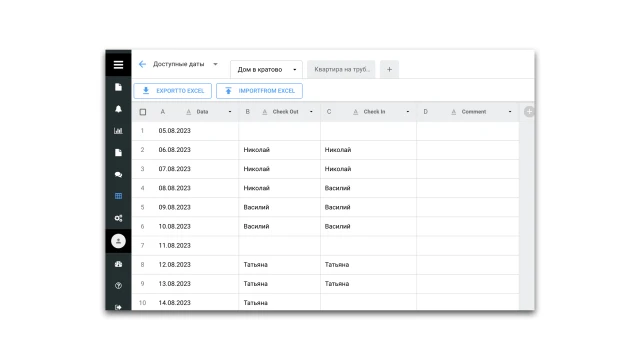Open the gears settings icon
640x360 pixels.
pos(118,218)
